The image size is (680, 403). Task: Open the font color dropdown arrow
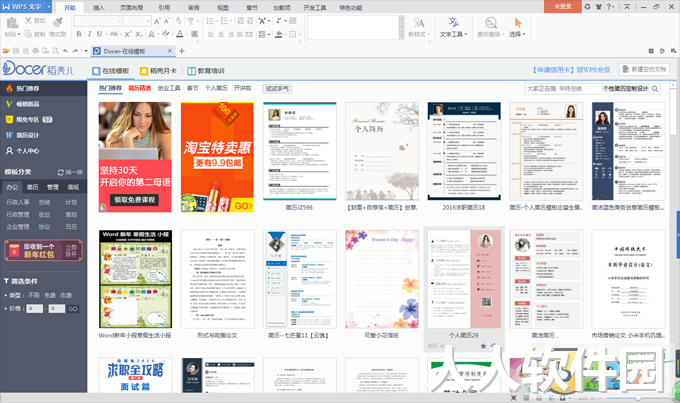186,34
